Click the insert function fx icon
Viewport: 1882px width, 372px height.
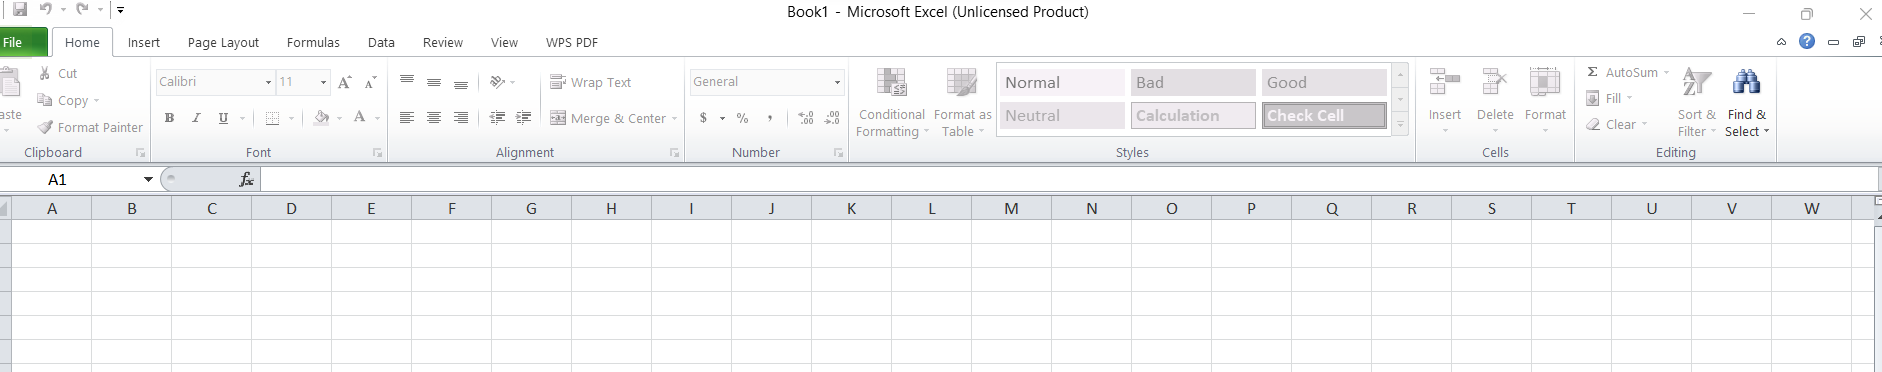tap(246, 179)
